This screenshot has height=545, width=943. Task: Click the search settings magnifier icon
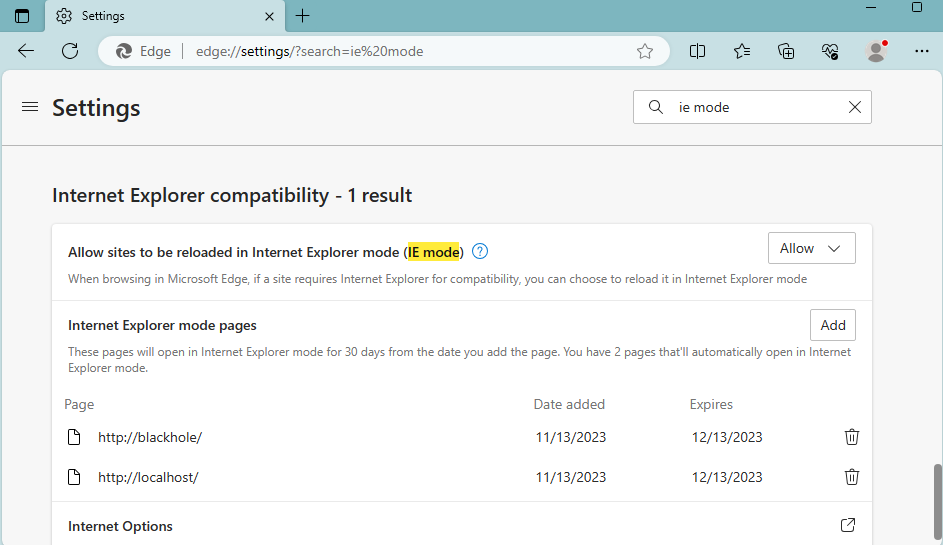[x=656, y=107]
